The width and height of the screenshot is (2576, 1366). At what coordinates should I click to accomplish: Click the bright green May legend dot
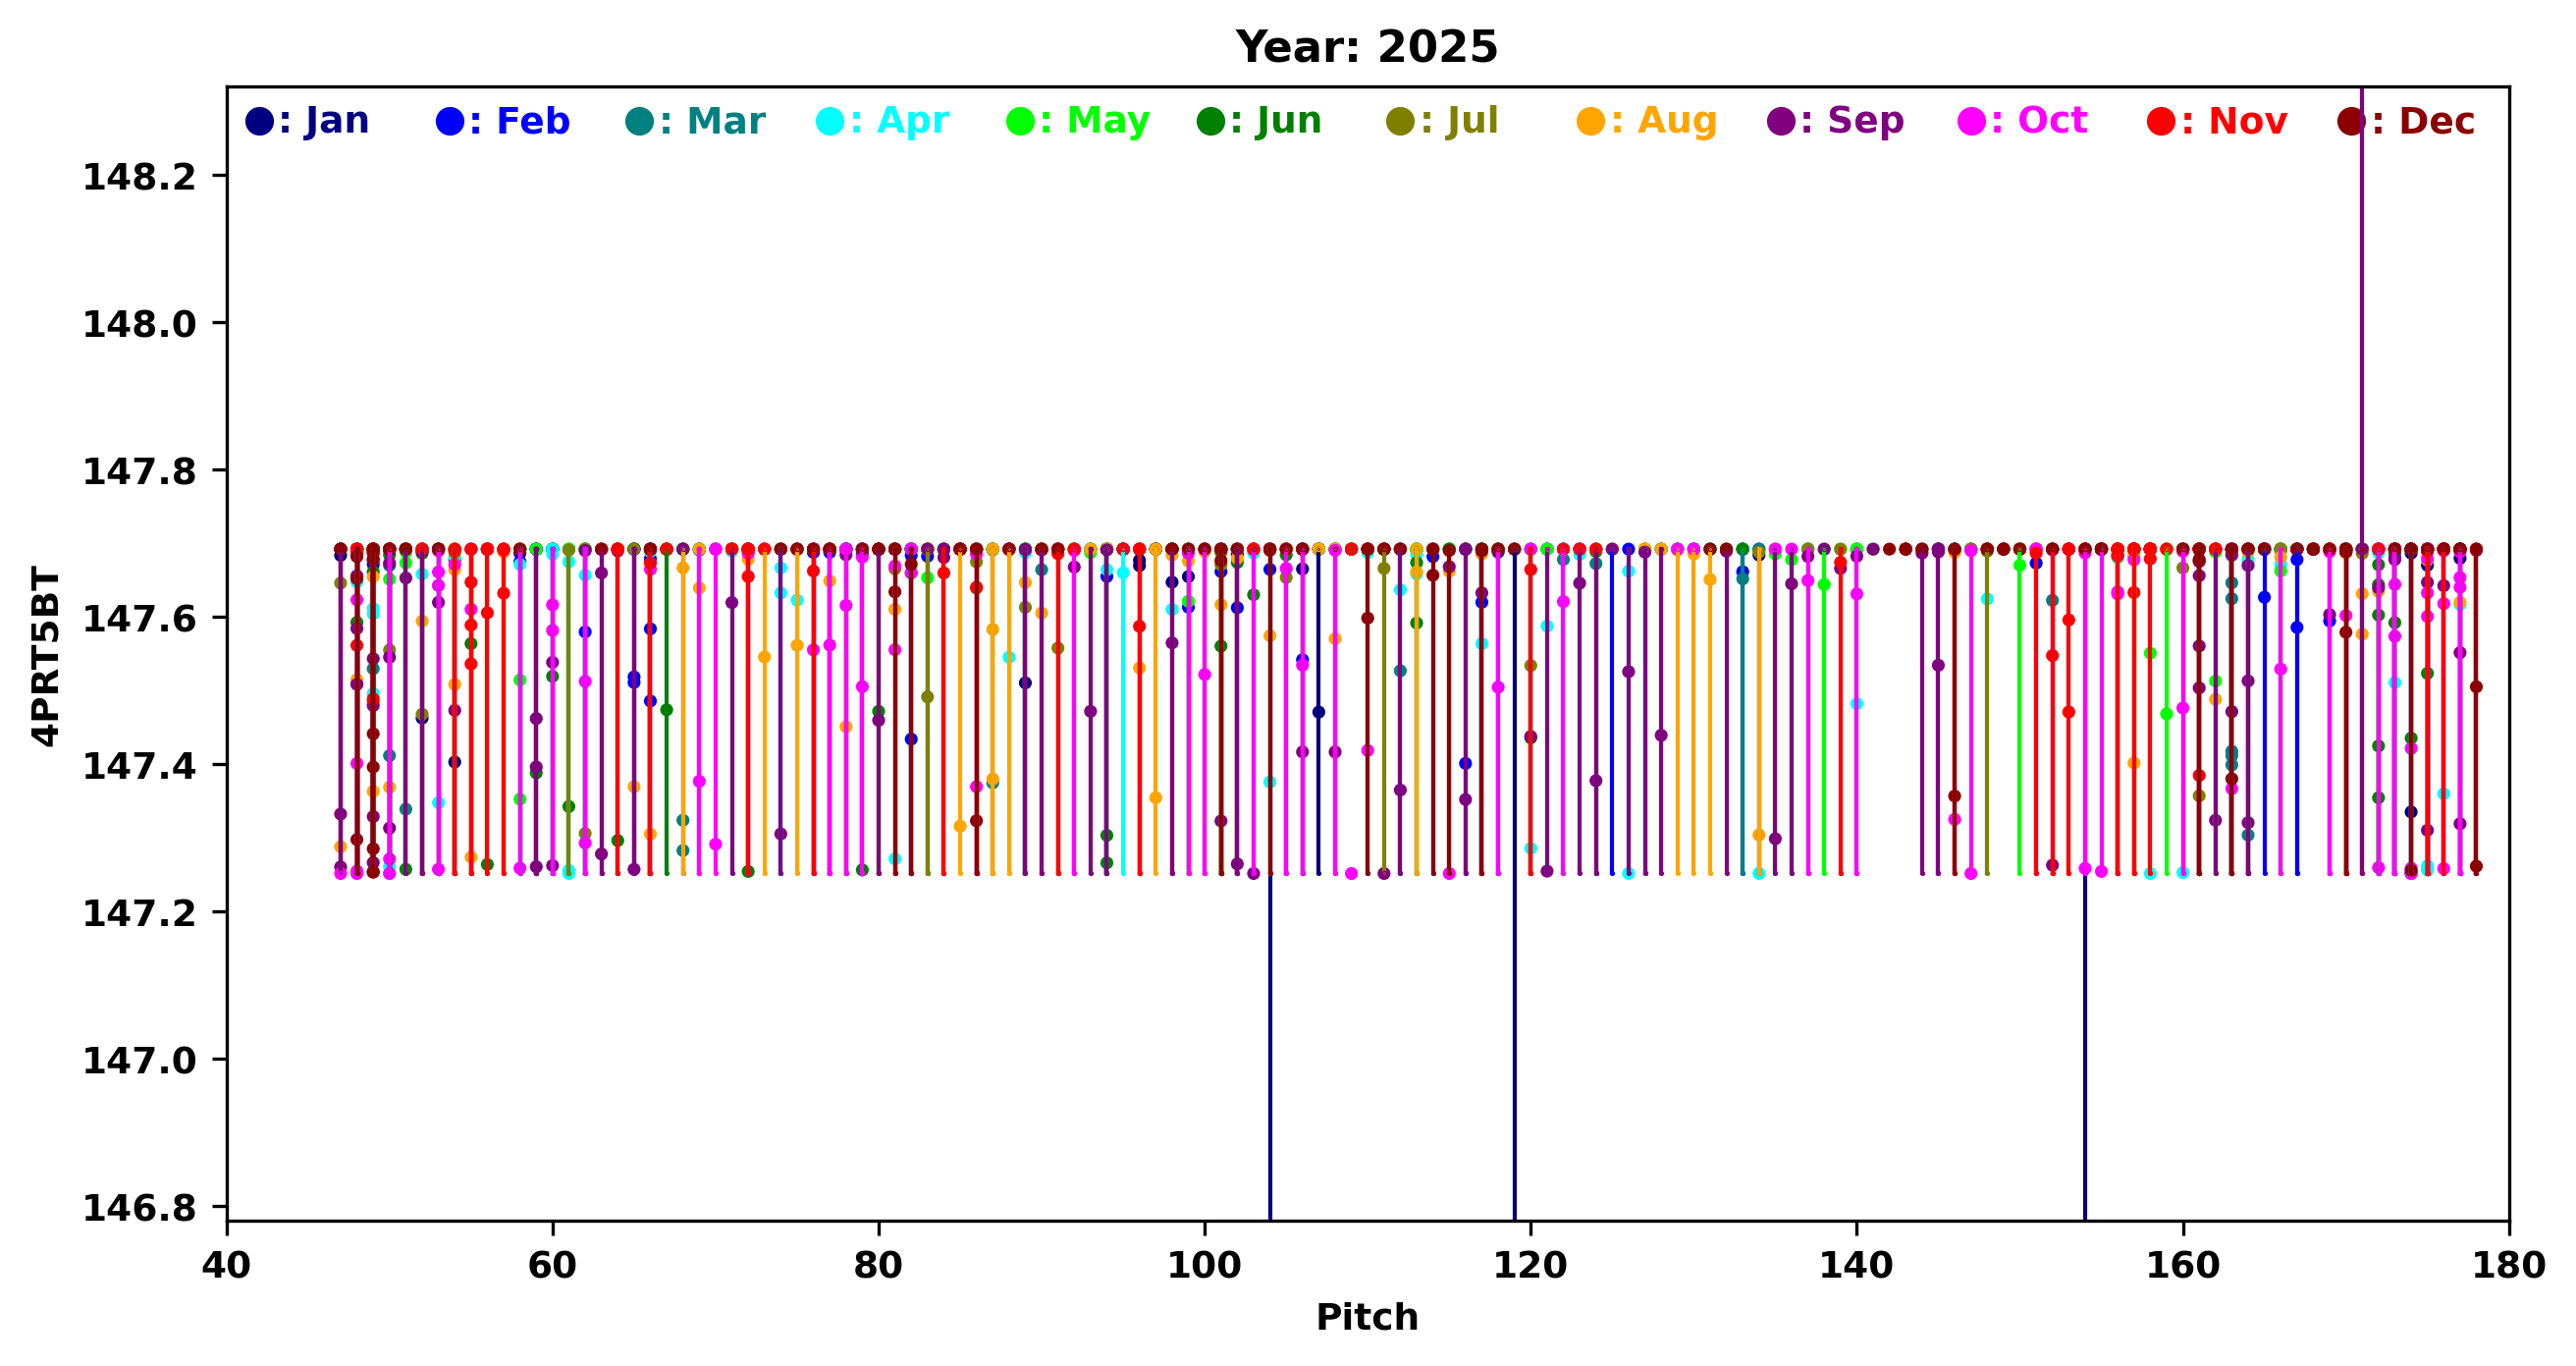[x=1020, y=122]
